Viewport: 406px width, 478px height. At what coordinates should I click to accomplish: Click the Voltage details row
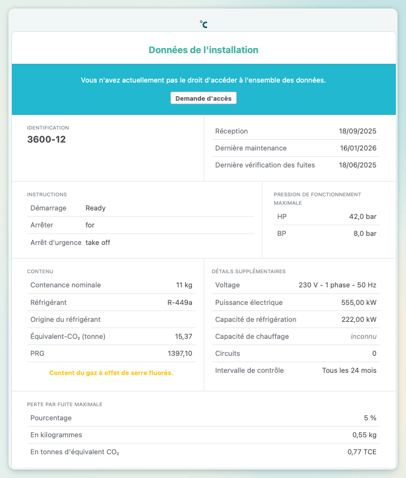[296, 285]
